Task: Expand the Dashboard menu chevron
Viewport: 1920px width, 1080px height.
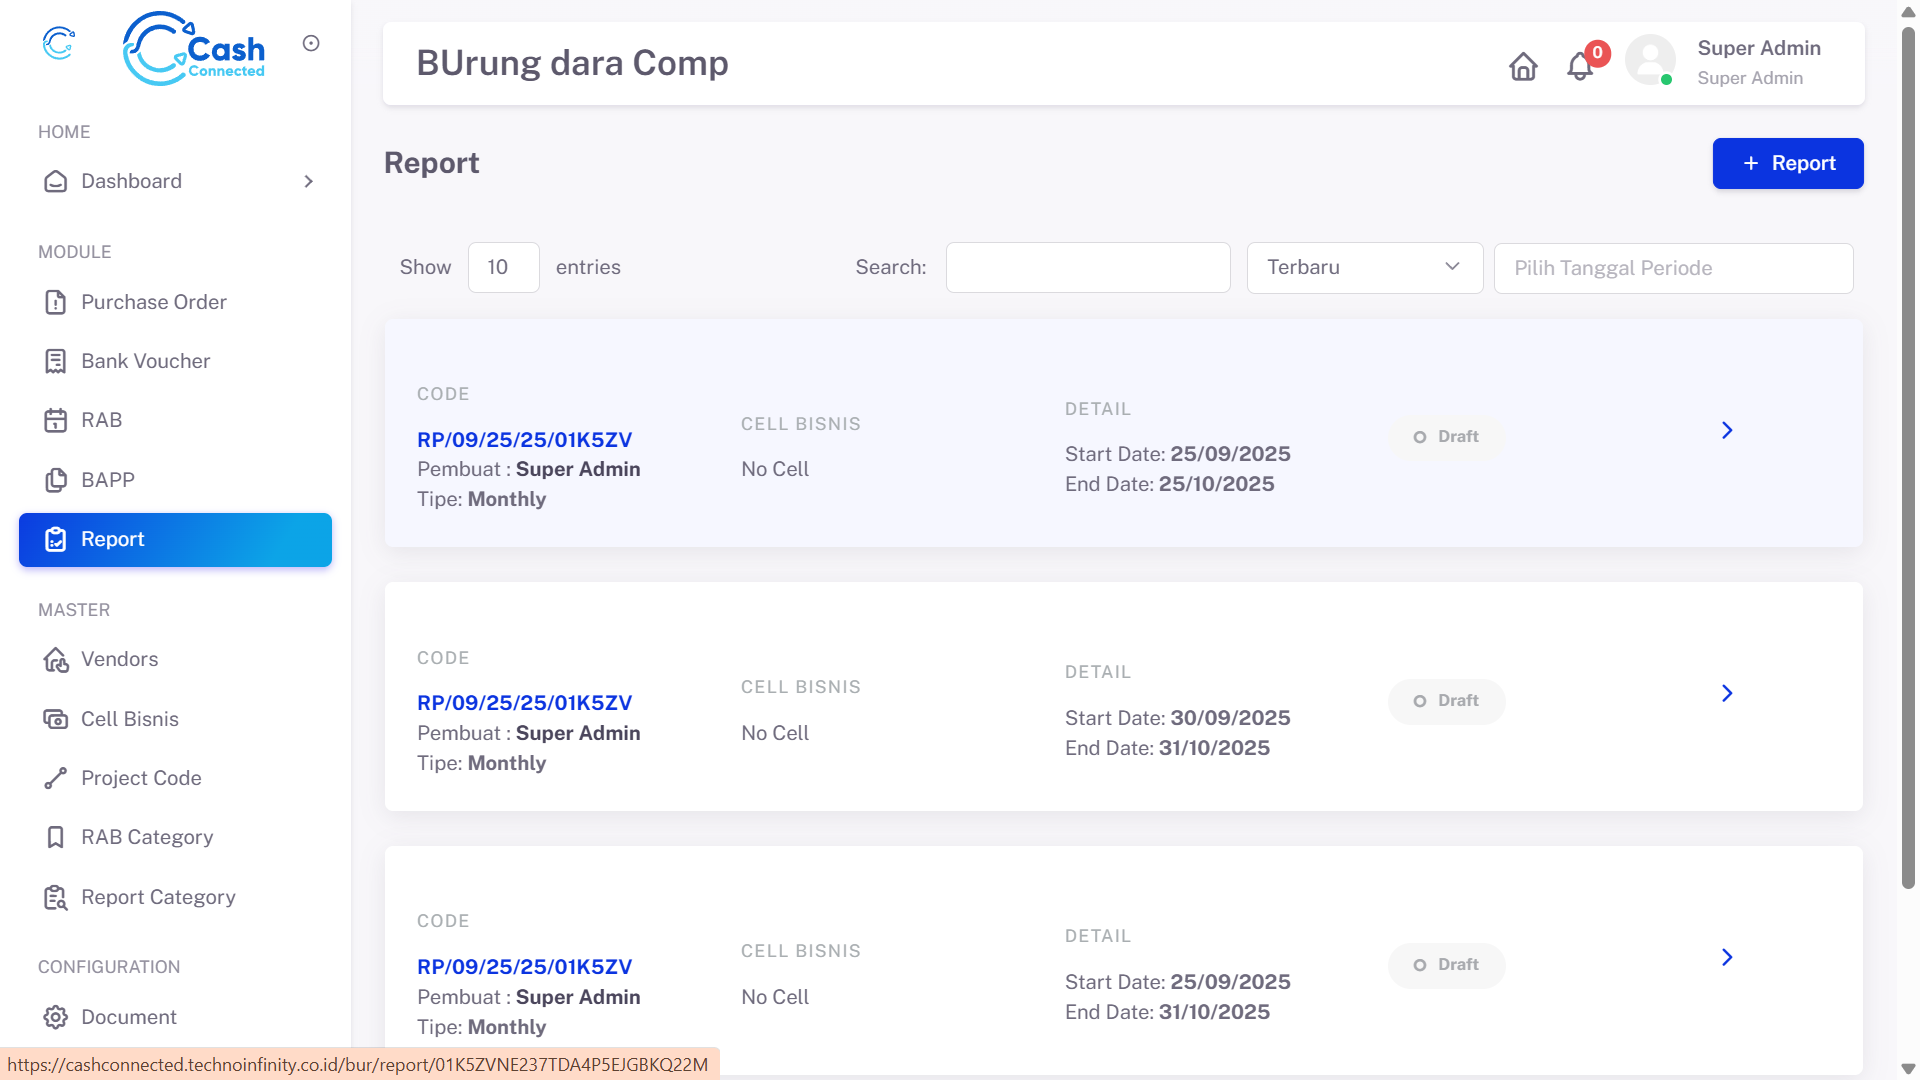Action: coord(308,181)
